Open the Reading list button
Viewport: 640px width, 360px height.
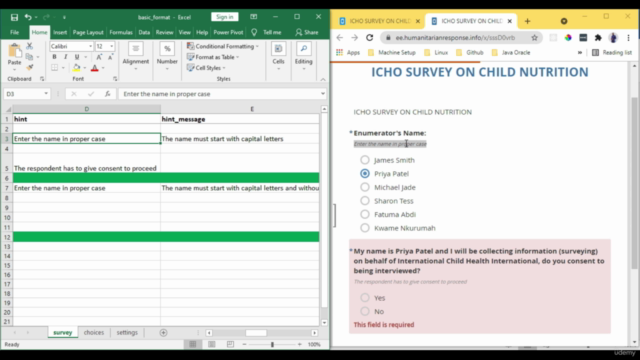tap(612, 53)
